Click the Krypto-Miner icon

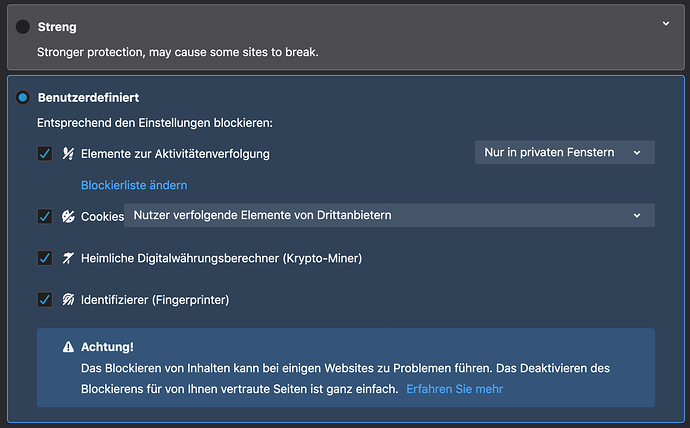point(69,258)
